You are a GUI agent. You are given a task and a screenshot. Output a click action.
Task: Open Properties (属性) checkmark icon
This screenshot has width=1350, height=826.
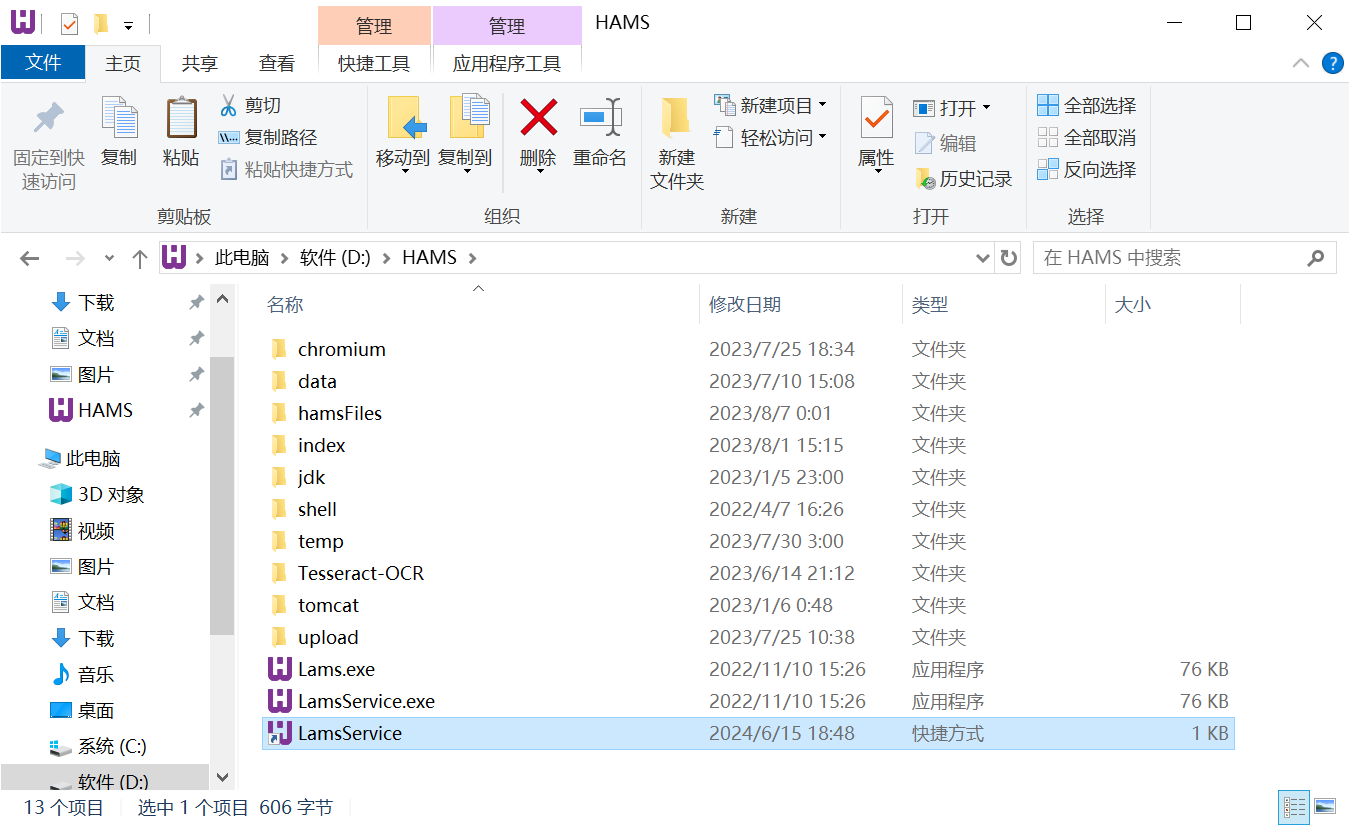(x=876, y=119)
